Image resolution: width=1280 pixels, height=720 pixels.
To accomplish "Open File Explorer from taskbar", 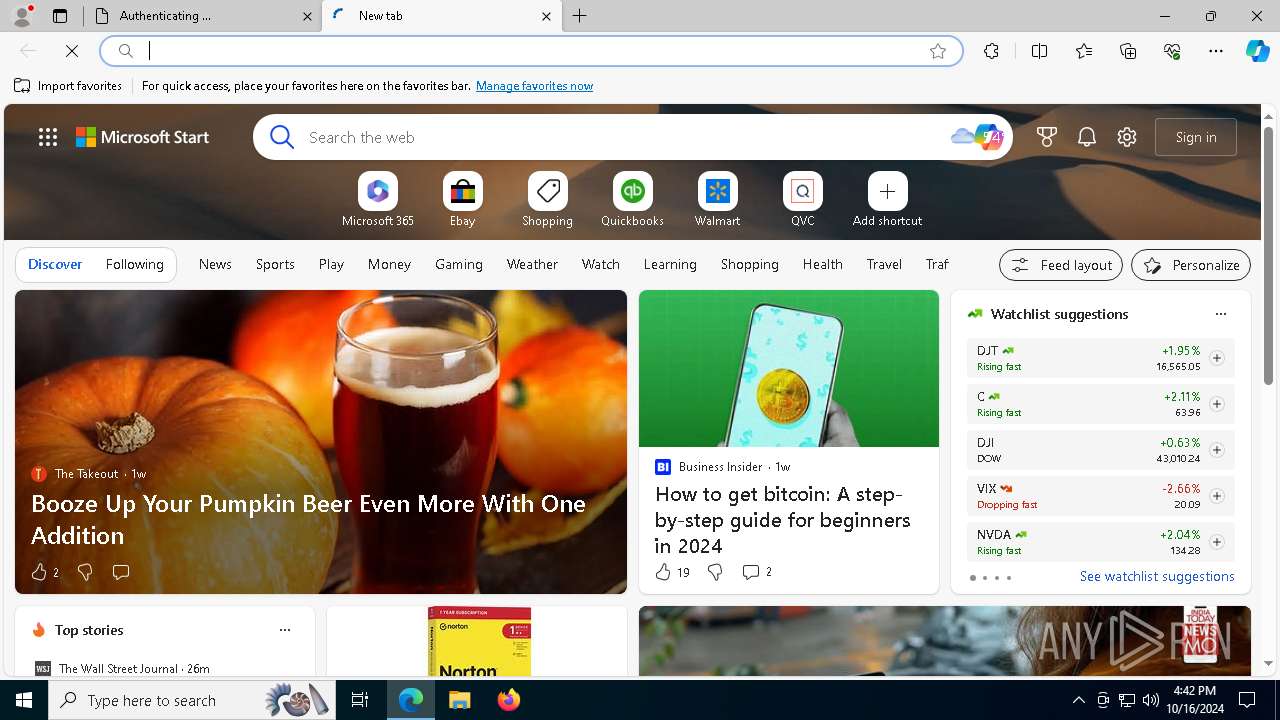I will tap(459, 700).
